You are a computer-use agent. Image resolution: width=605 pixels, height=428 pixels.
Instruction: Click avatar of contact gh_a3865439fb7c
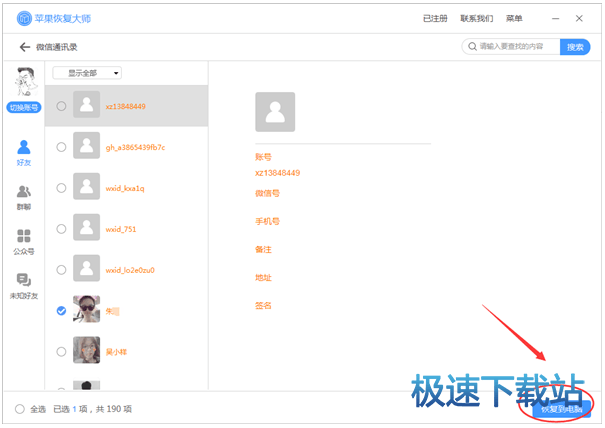(x=86, y=145)
